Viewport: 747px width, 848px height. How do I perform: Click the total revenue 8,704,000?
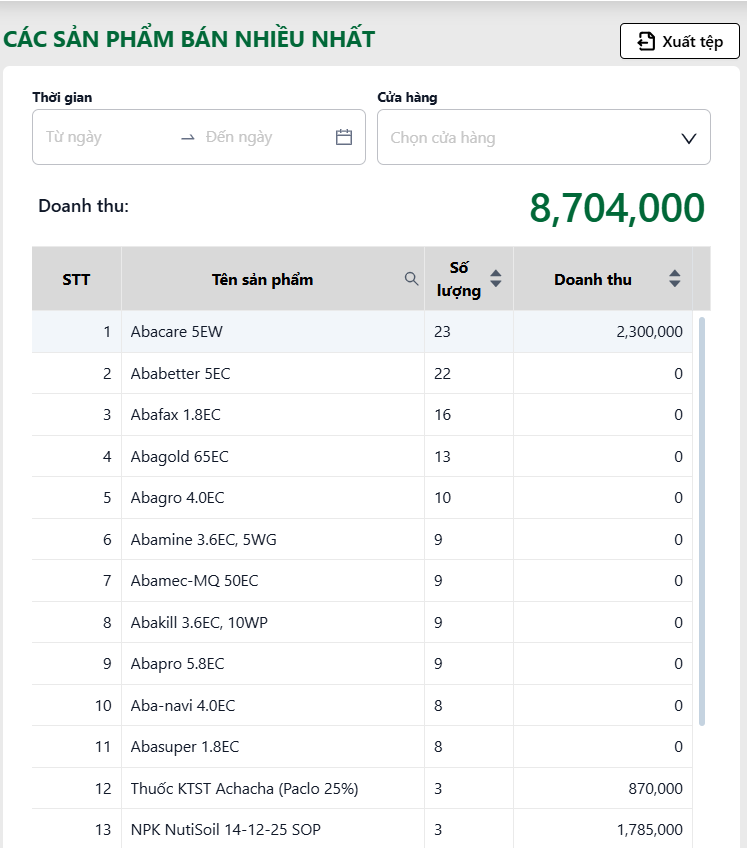pos(617,208)
